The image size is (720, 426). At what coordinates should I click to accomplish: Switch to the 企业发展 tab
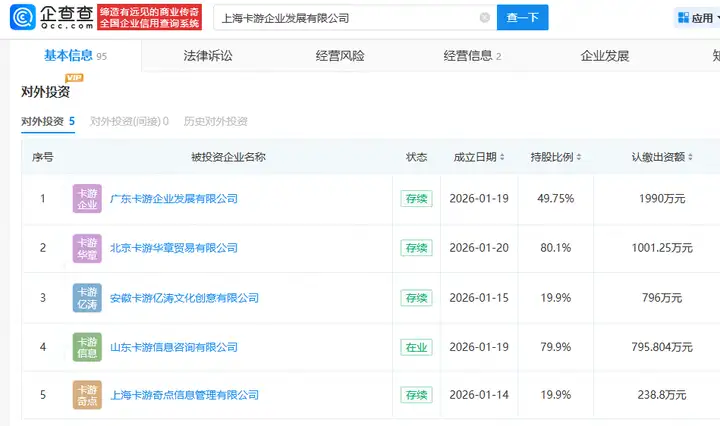tap(605, 56)
